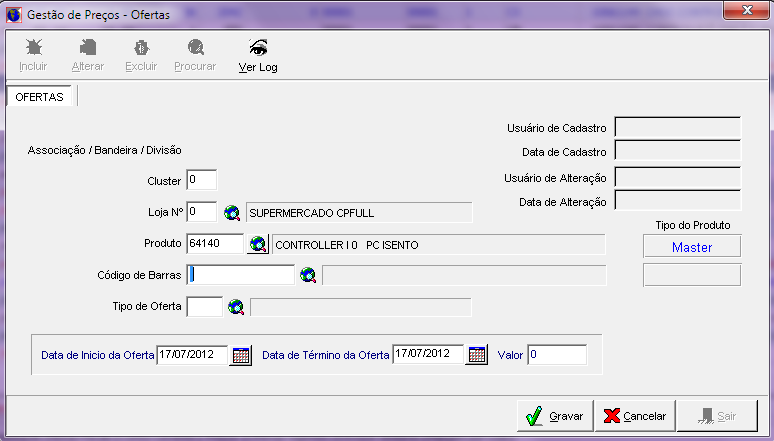Click the Cancelar button

pos(635,416)
